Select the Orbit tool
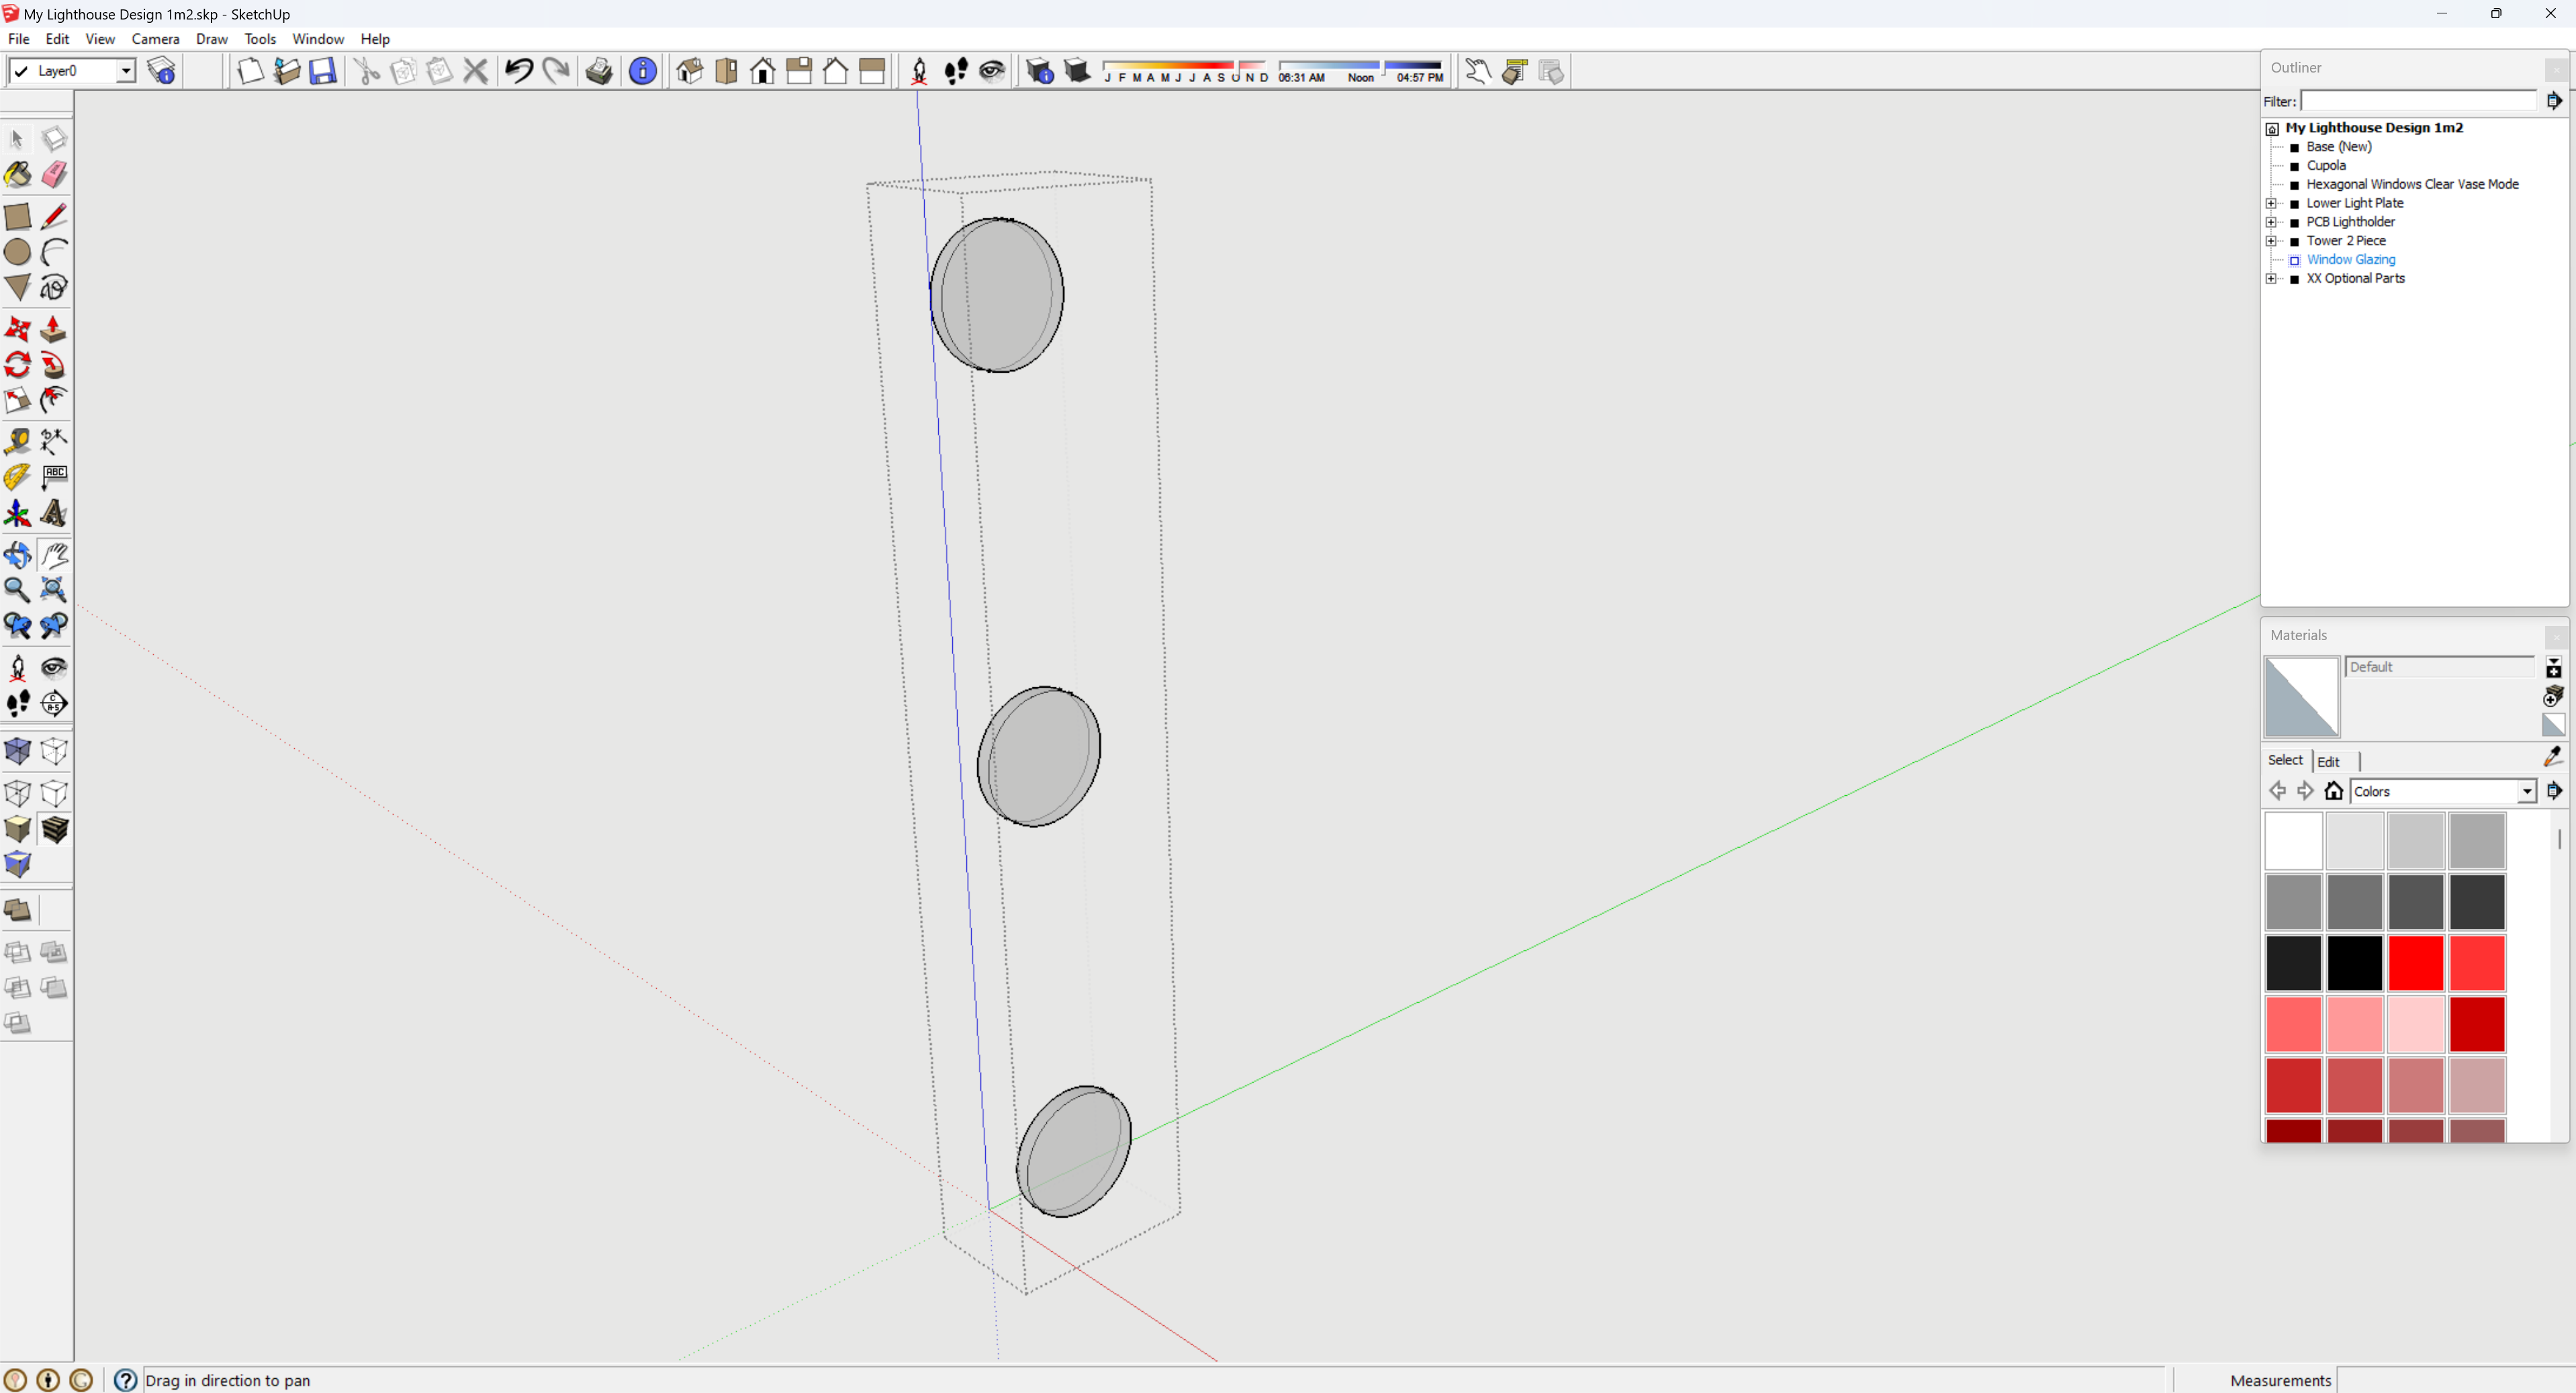 pyautogui.click(x=17, y=555)
